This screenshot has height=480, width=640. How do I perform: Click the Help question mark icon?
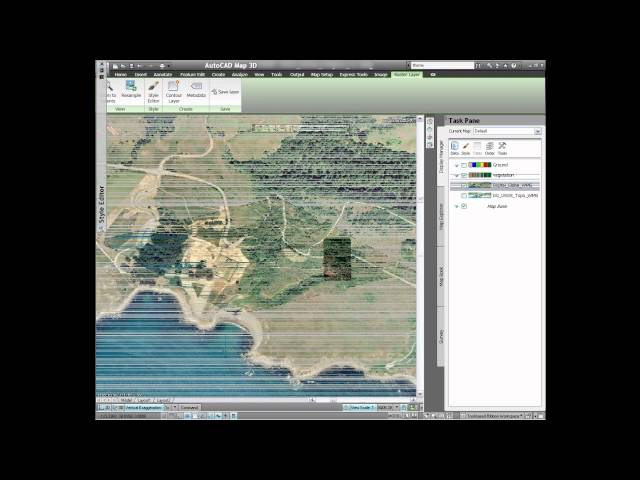(x=513, y=65)
